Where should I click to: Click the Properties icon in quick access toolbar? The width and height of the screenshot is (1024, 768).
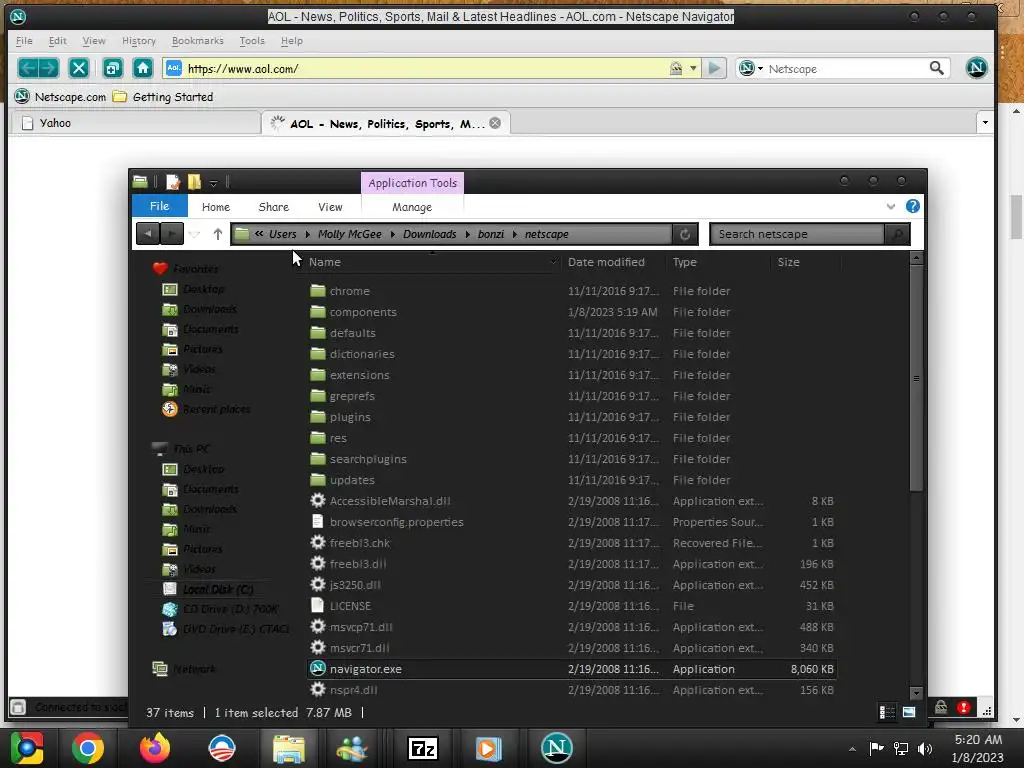click(173, 182)
